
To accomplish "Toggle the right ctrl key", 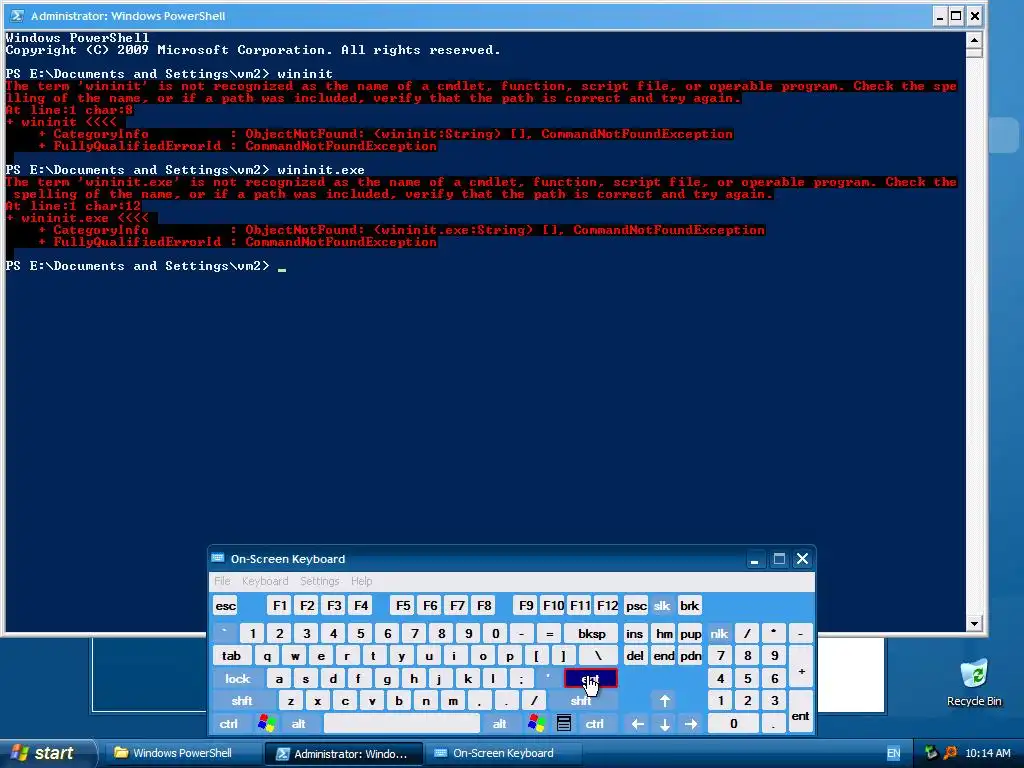I will tap(594, 724).
